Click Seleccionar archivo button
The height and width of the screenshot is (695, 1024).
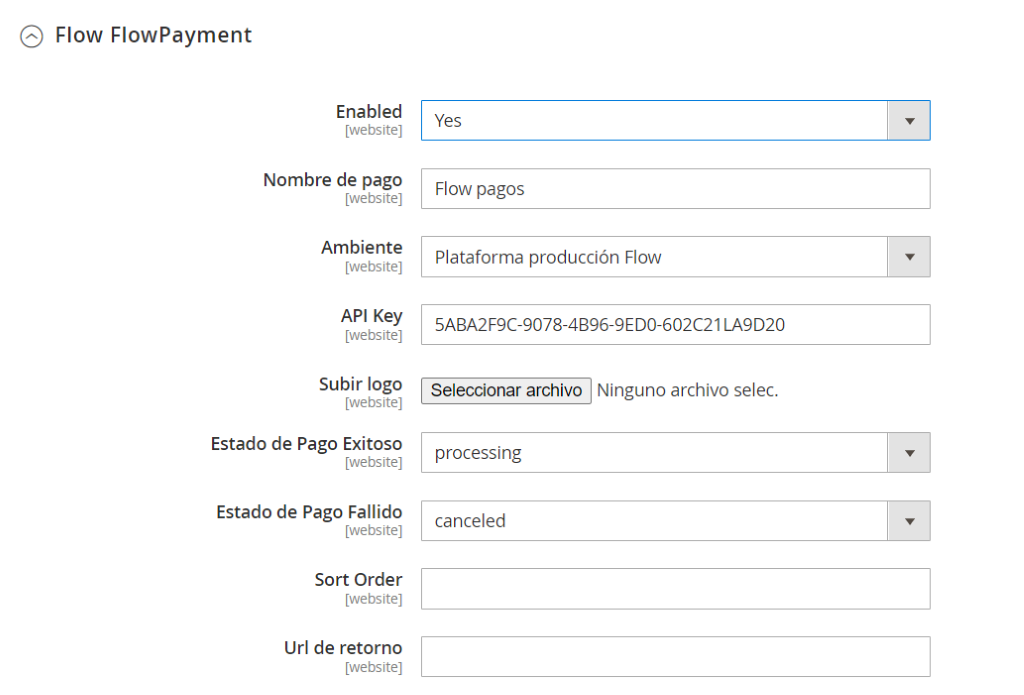pos(506,391)
